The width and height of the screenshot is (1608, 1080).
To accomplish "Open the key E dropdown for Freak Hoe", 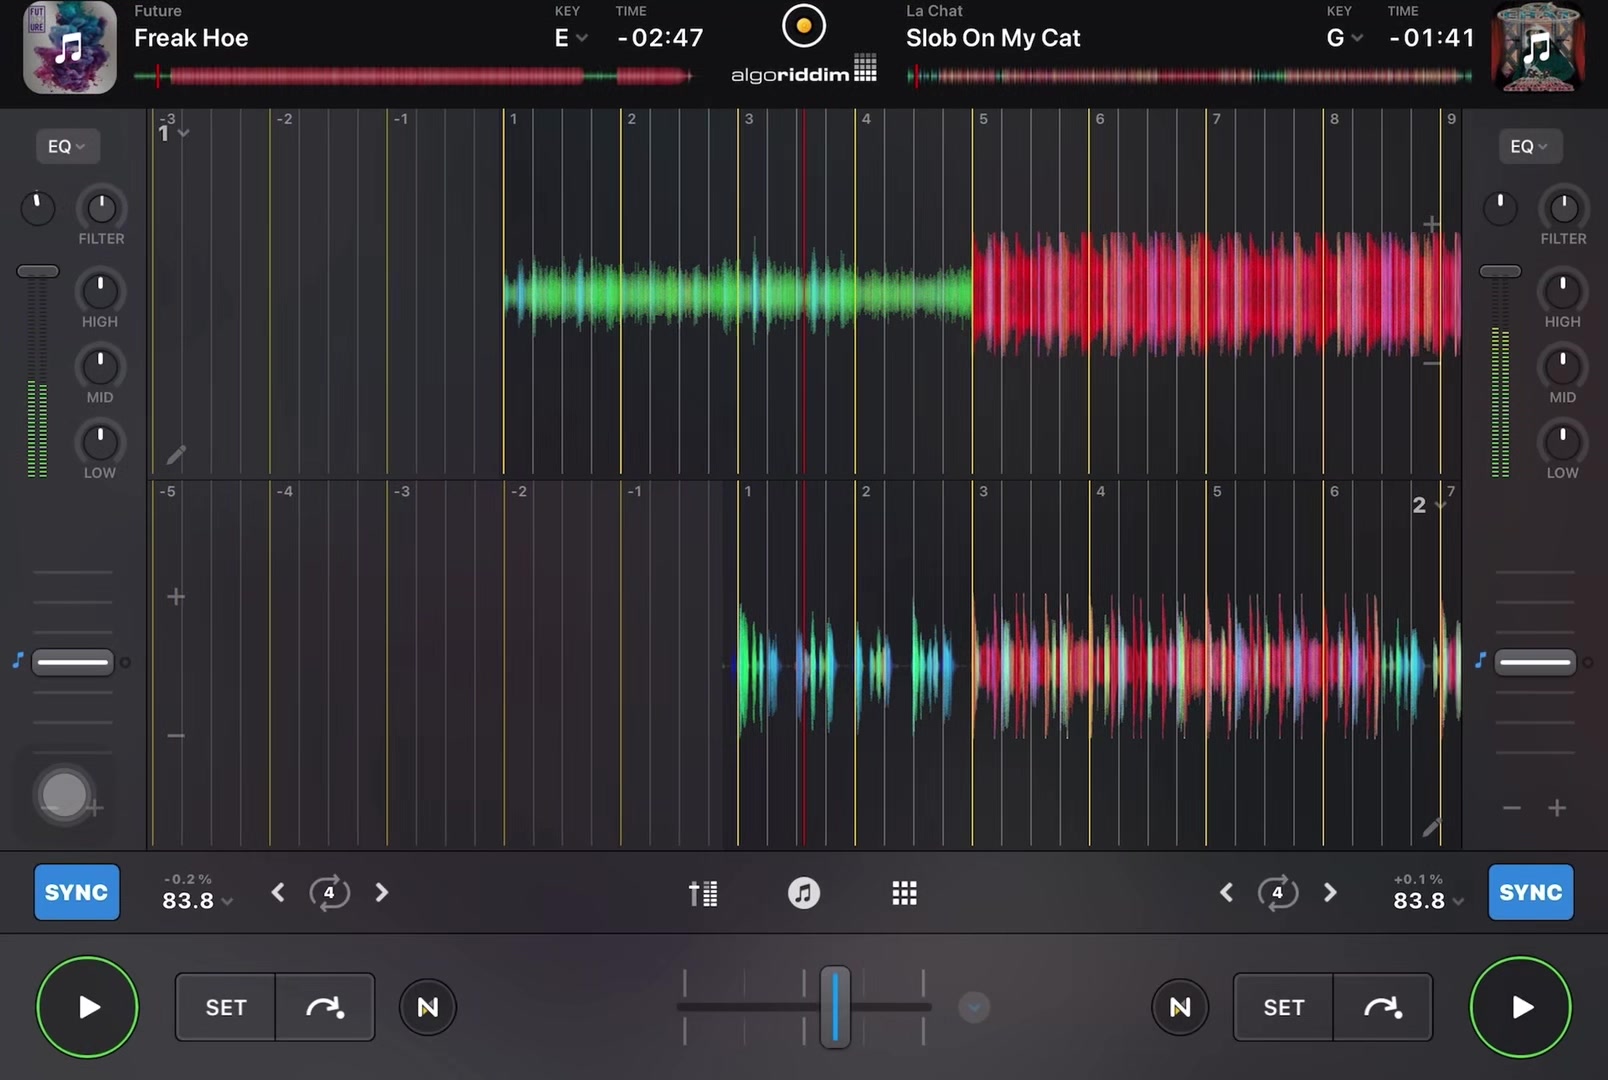I will (x=571, y=38).
